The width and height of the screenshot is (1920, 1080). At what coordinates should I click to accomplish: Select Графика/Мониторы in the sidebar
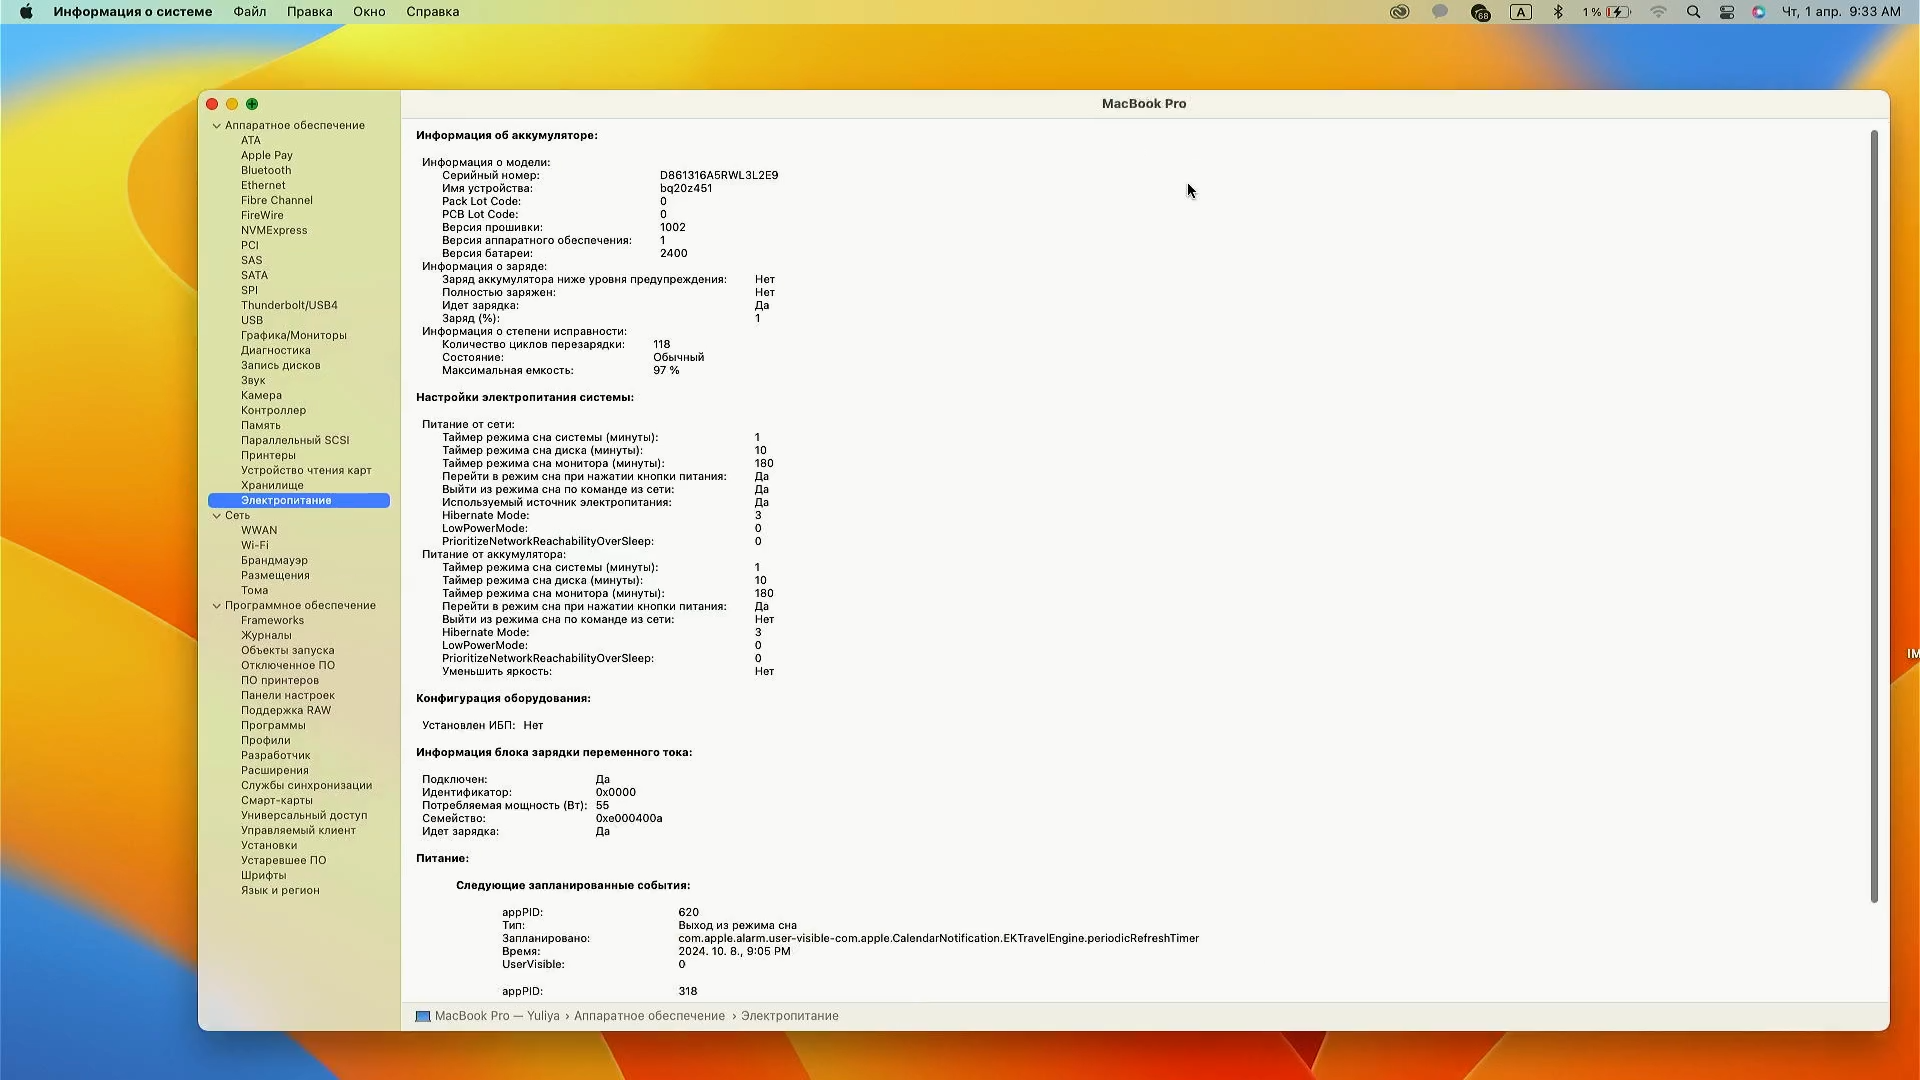click(294, 335)
